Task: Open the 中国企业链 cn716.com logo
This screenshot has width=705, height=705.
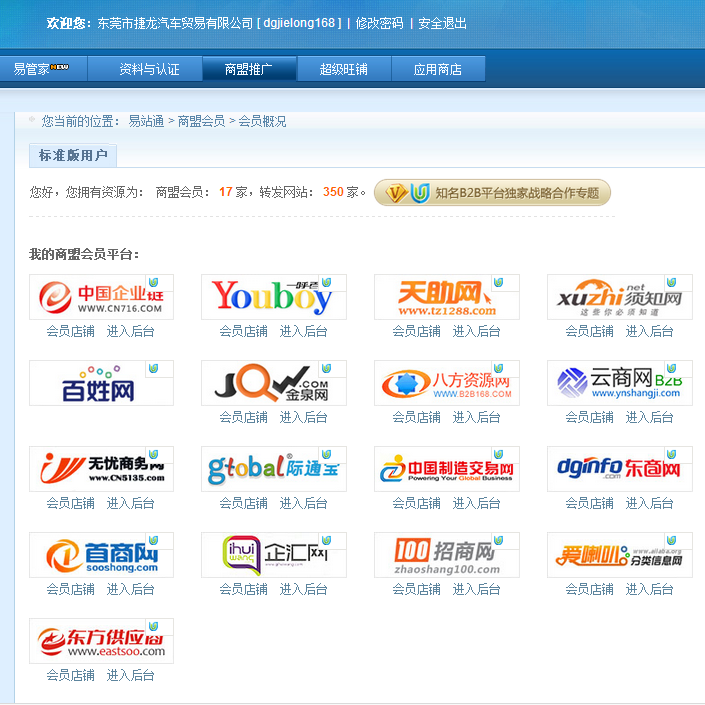Action: (x=101, y=297)
